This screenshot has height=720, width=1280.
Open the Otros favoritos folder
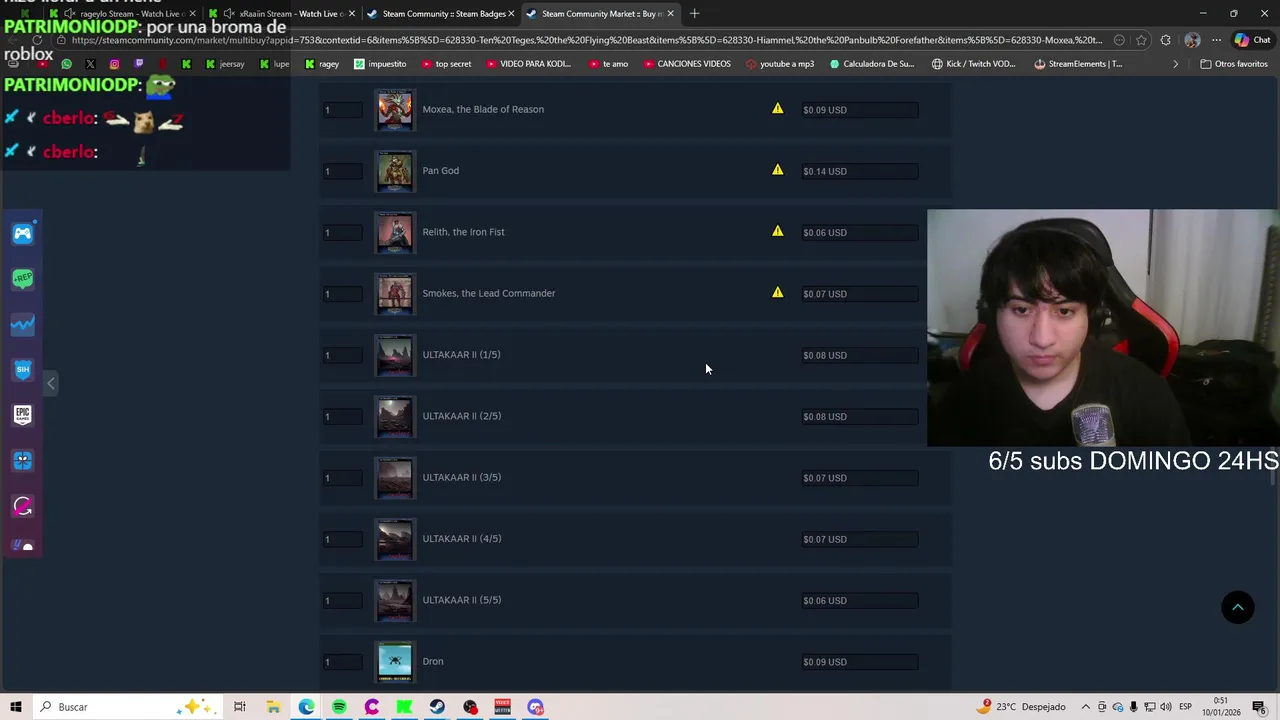tap(1234, 64)
